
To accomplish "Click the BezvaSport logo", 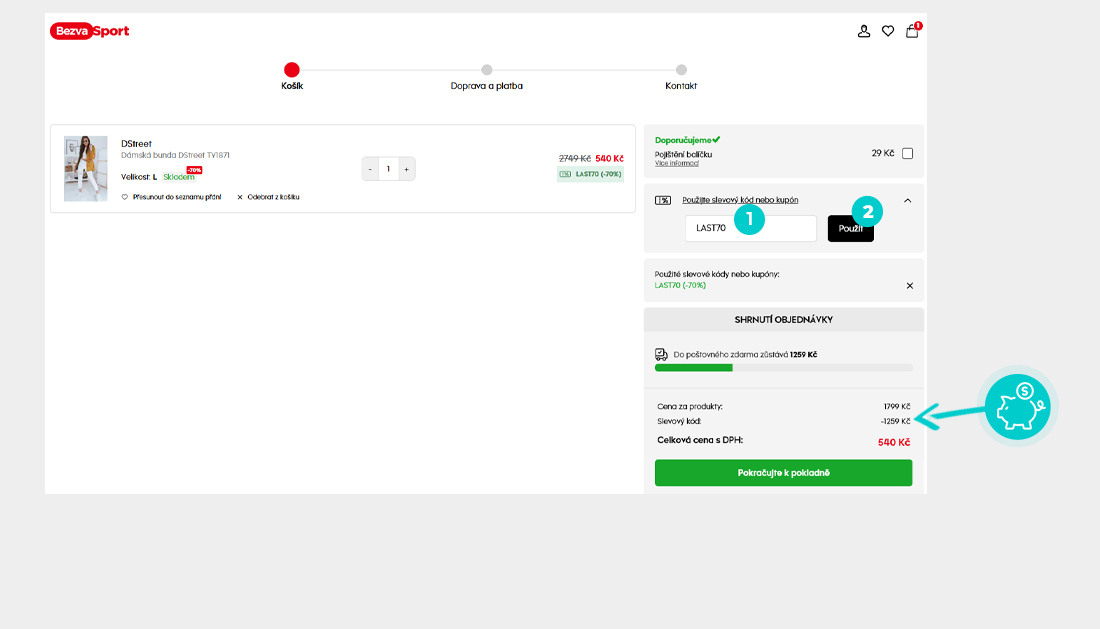I will tap(90, 31).
